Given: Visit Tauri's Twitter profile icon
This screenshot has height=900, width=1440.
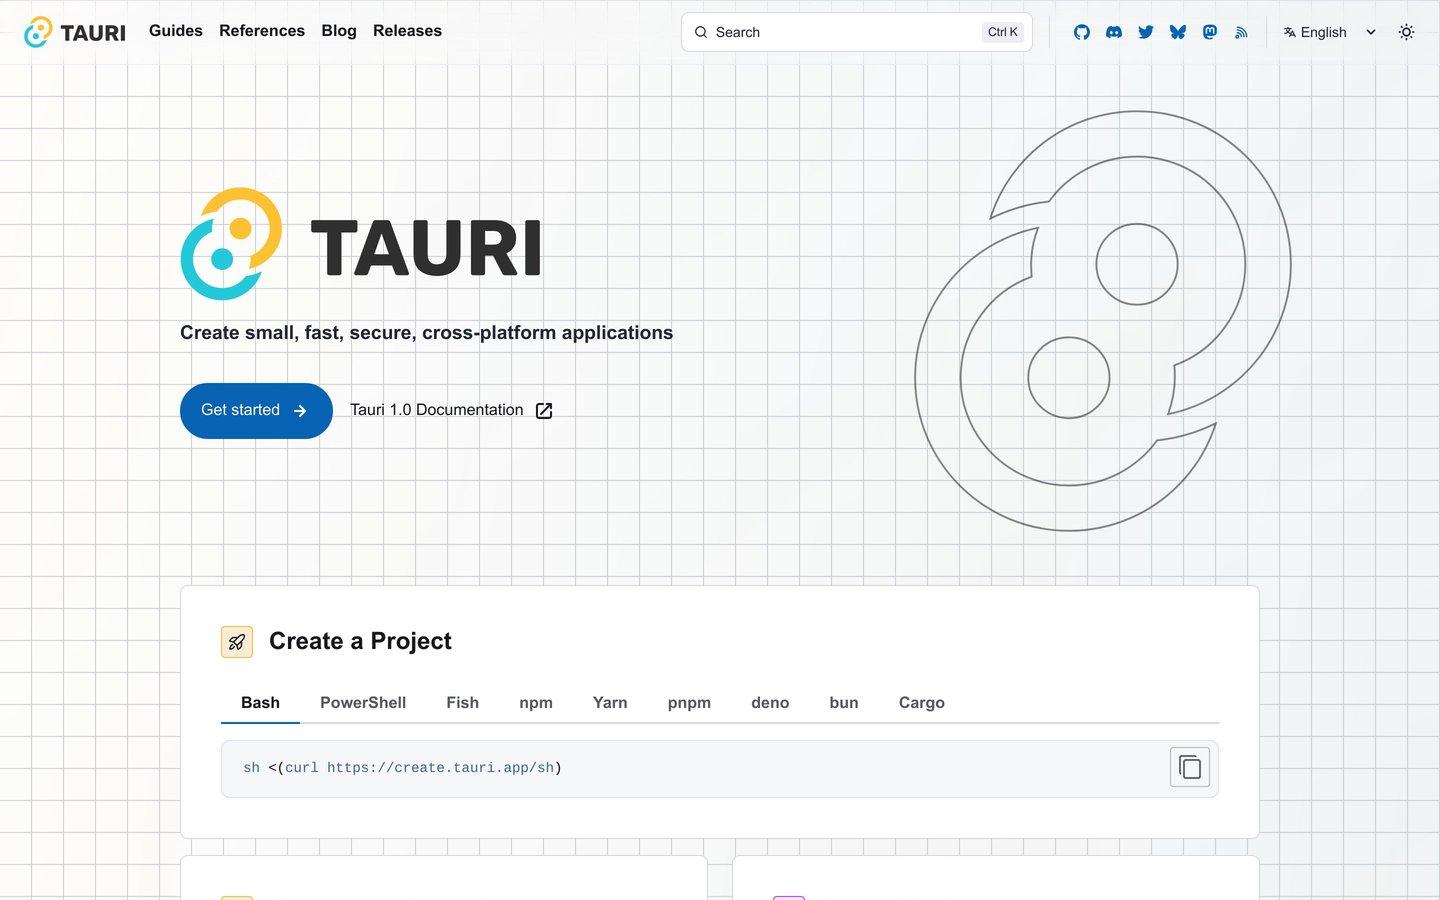Looking at the screenshot, I should (1146, 32).
